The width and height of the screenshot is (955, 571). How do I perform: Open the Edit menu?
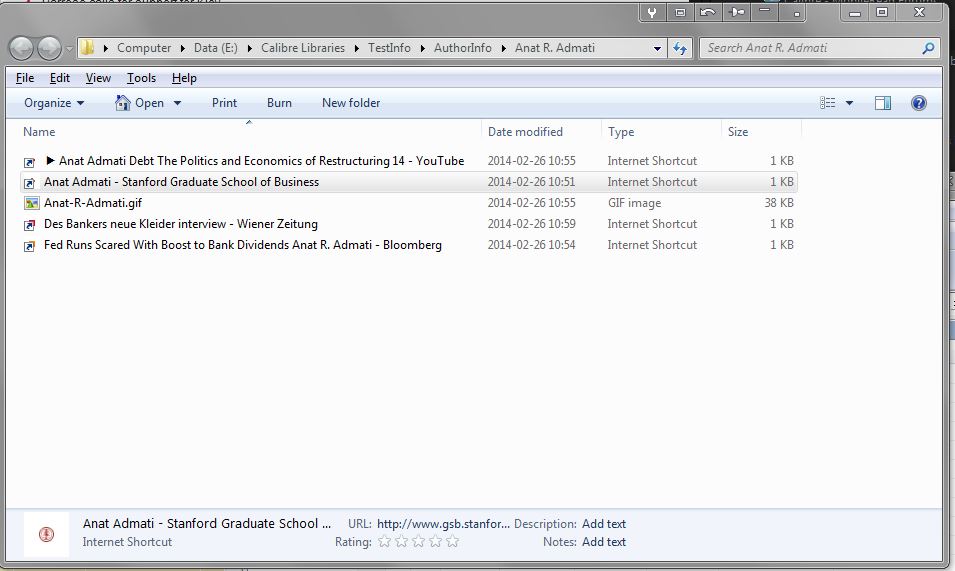(60, 78)
